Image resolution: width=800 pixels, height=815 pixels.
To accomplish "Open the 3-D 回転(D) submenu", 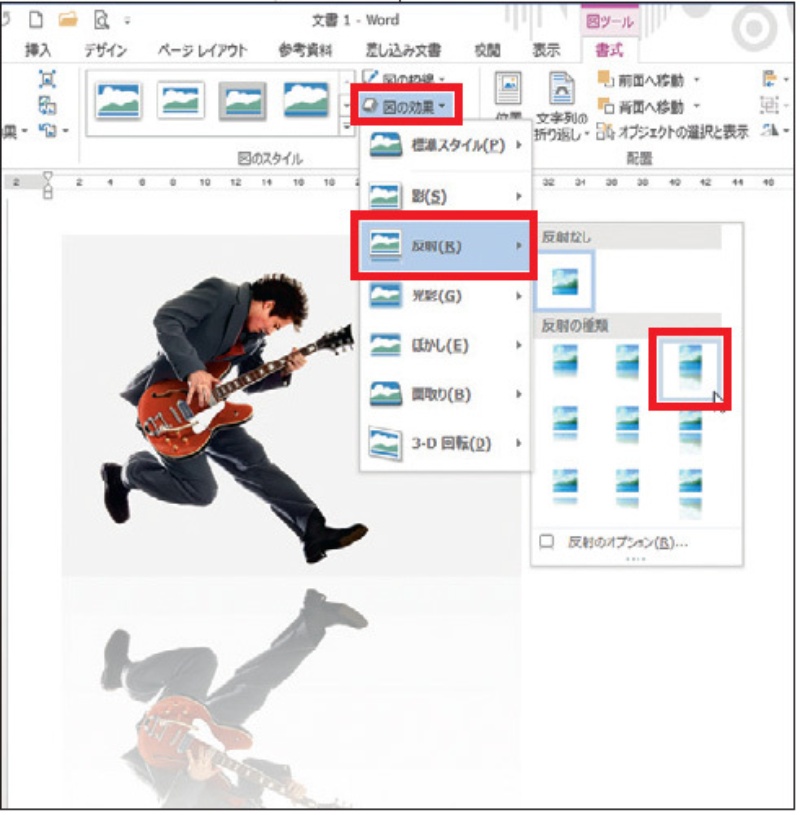I will [x=444, y=442].
